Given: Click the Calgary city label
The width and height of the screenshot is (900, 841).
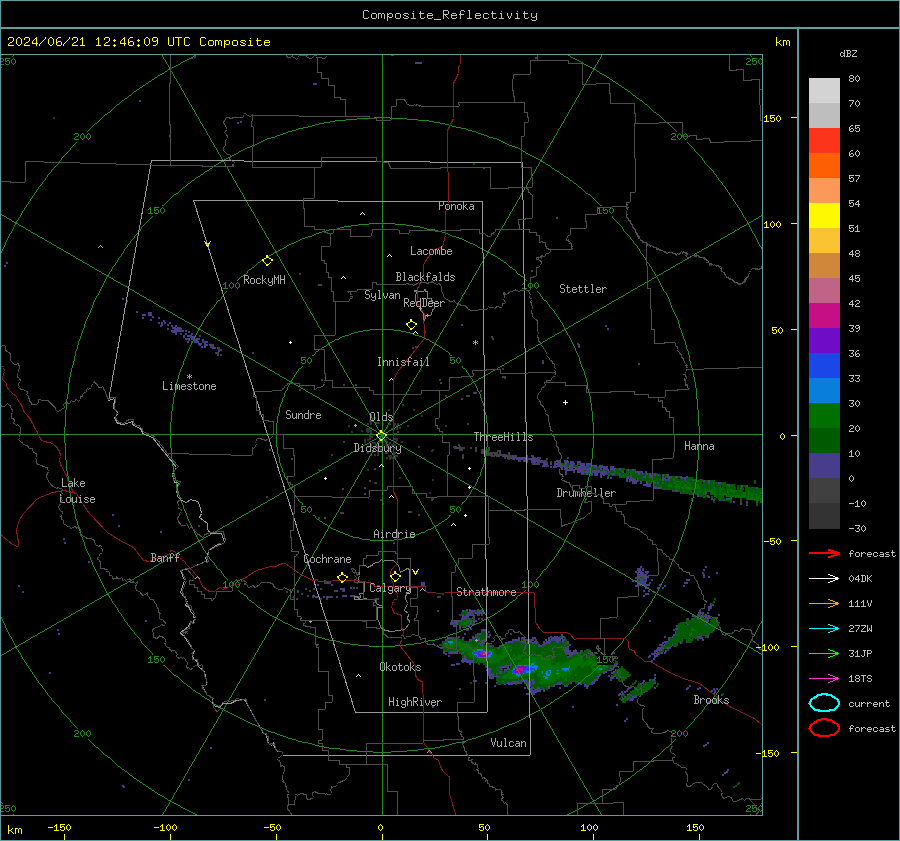Looking at the screenshot, I should 390,588.
